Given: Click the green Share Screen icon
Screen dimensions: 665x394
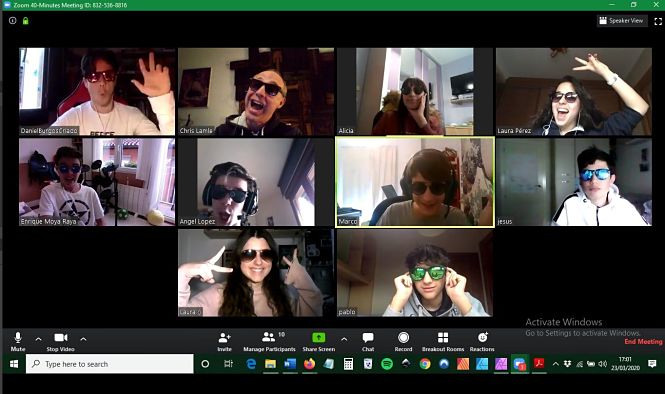Looking at the screenshot, I should tap(319, 338).
